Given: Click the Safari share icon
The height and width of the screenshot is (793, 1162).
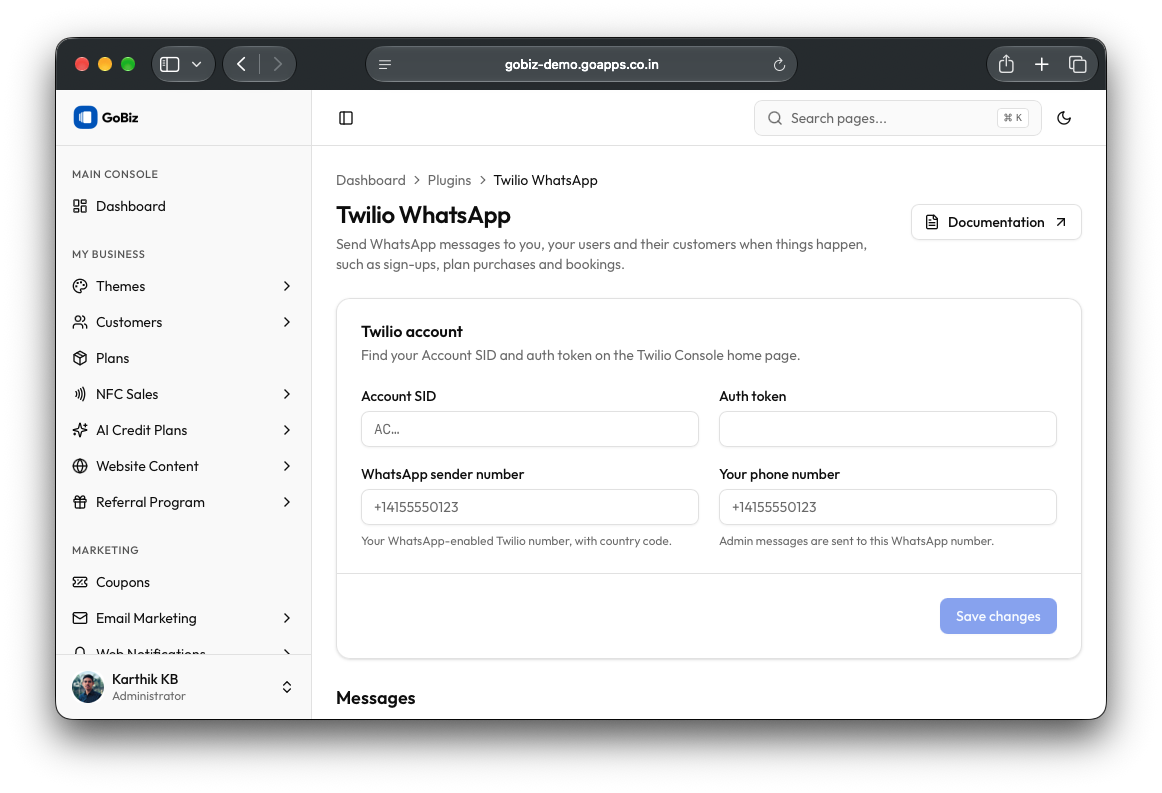Looking at the screenshot, I should (1006, 64).
